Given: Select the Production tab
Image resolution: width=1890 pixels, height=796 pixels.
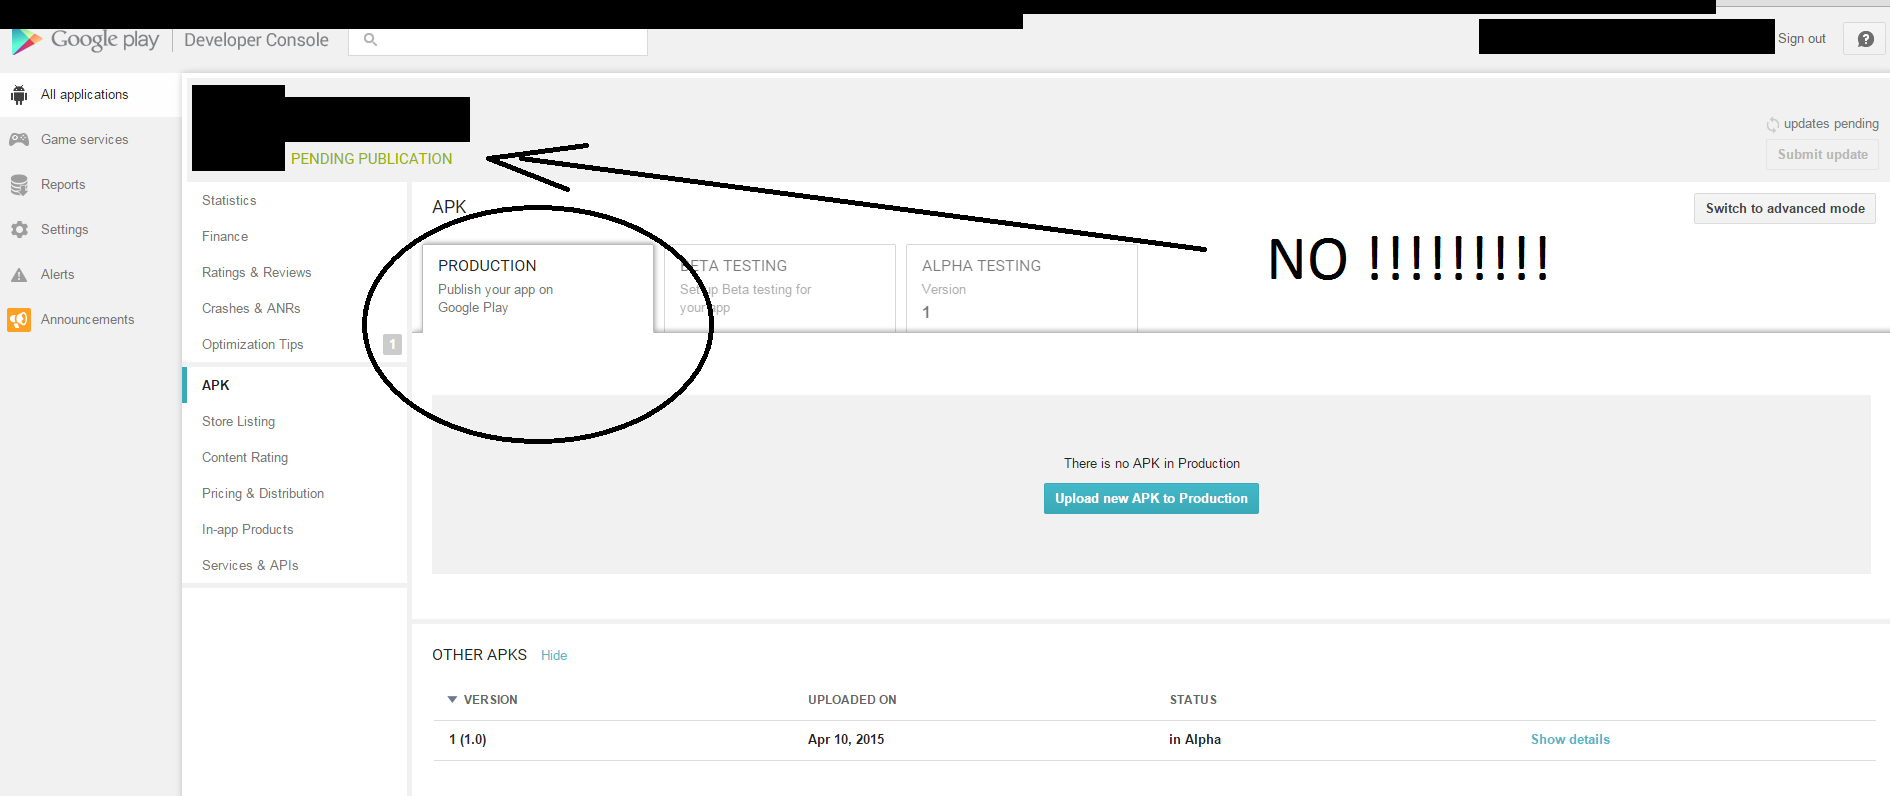Looking at the screenshot, I should (x=537, y=287).
